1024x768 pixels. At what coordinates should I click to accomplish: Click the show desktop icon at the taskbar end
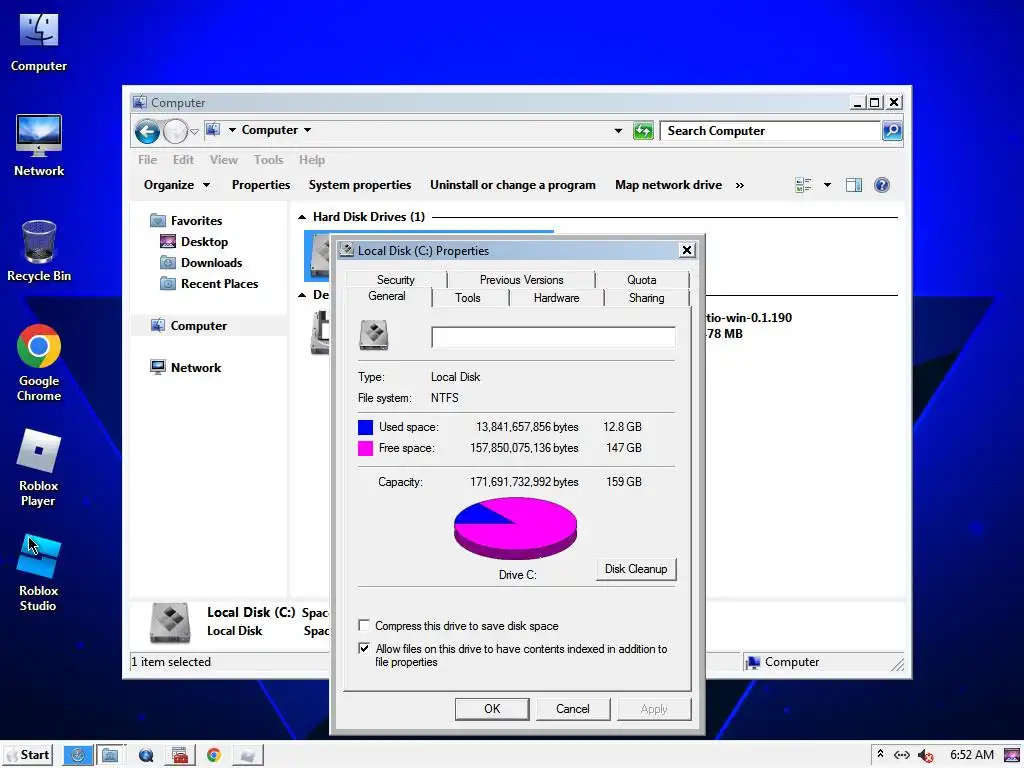pos(1012,755)
